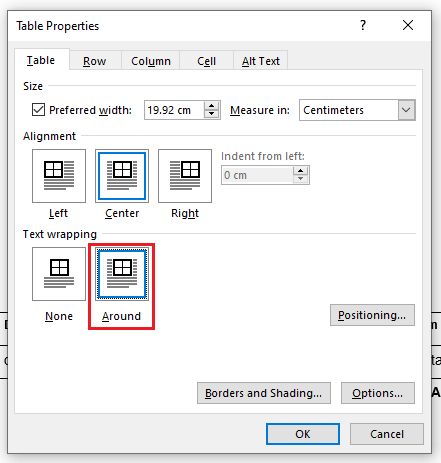This screenshot has height=463, width=441.
Task: Choose Center alignment icon
Action: coord(122,176)
